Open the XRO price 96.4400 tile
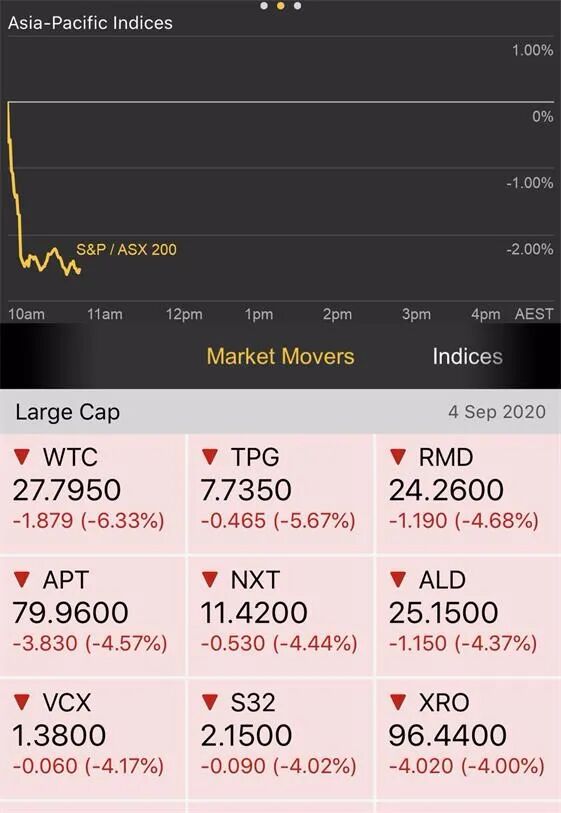Screen dimensions: 561x813 coord(469,739)
